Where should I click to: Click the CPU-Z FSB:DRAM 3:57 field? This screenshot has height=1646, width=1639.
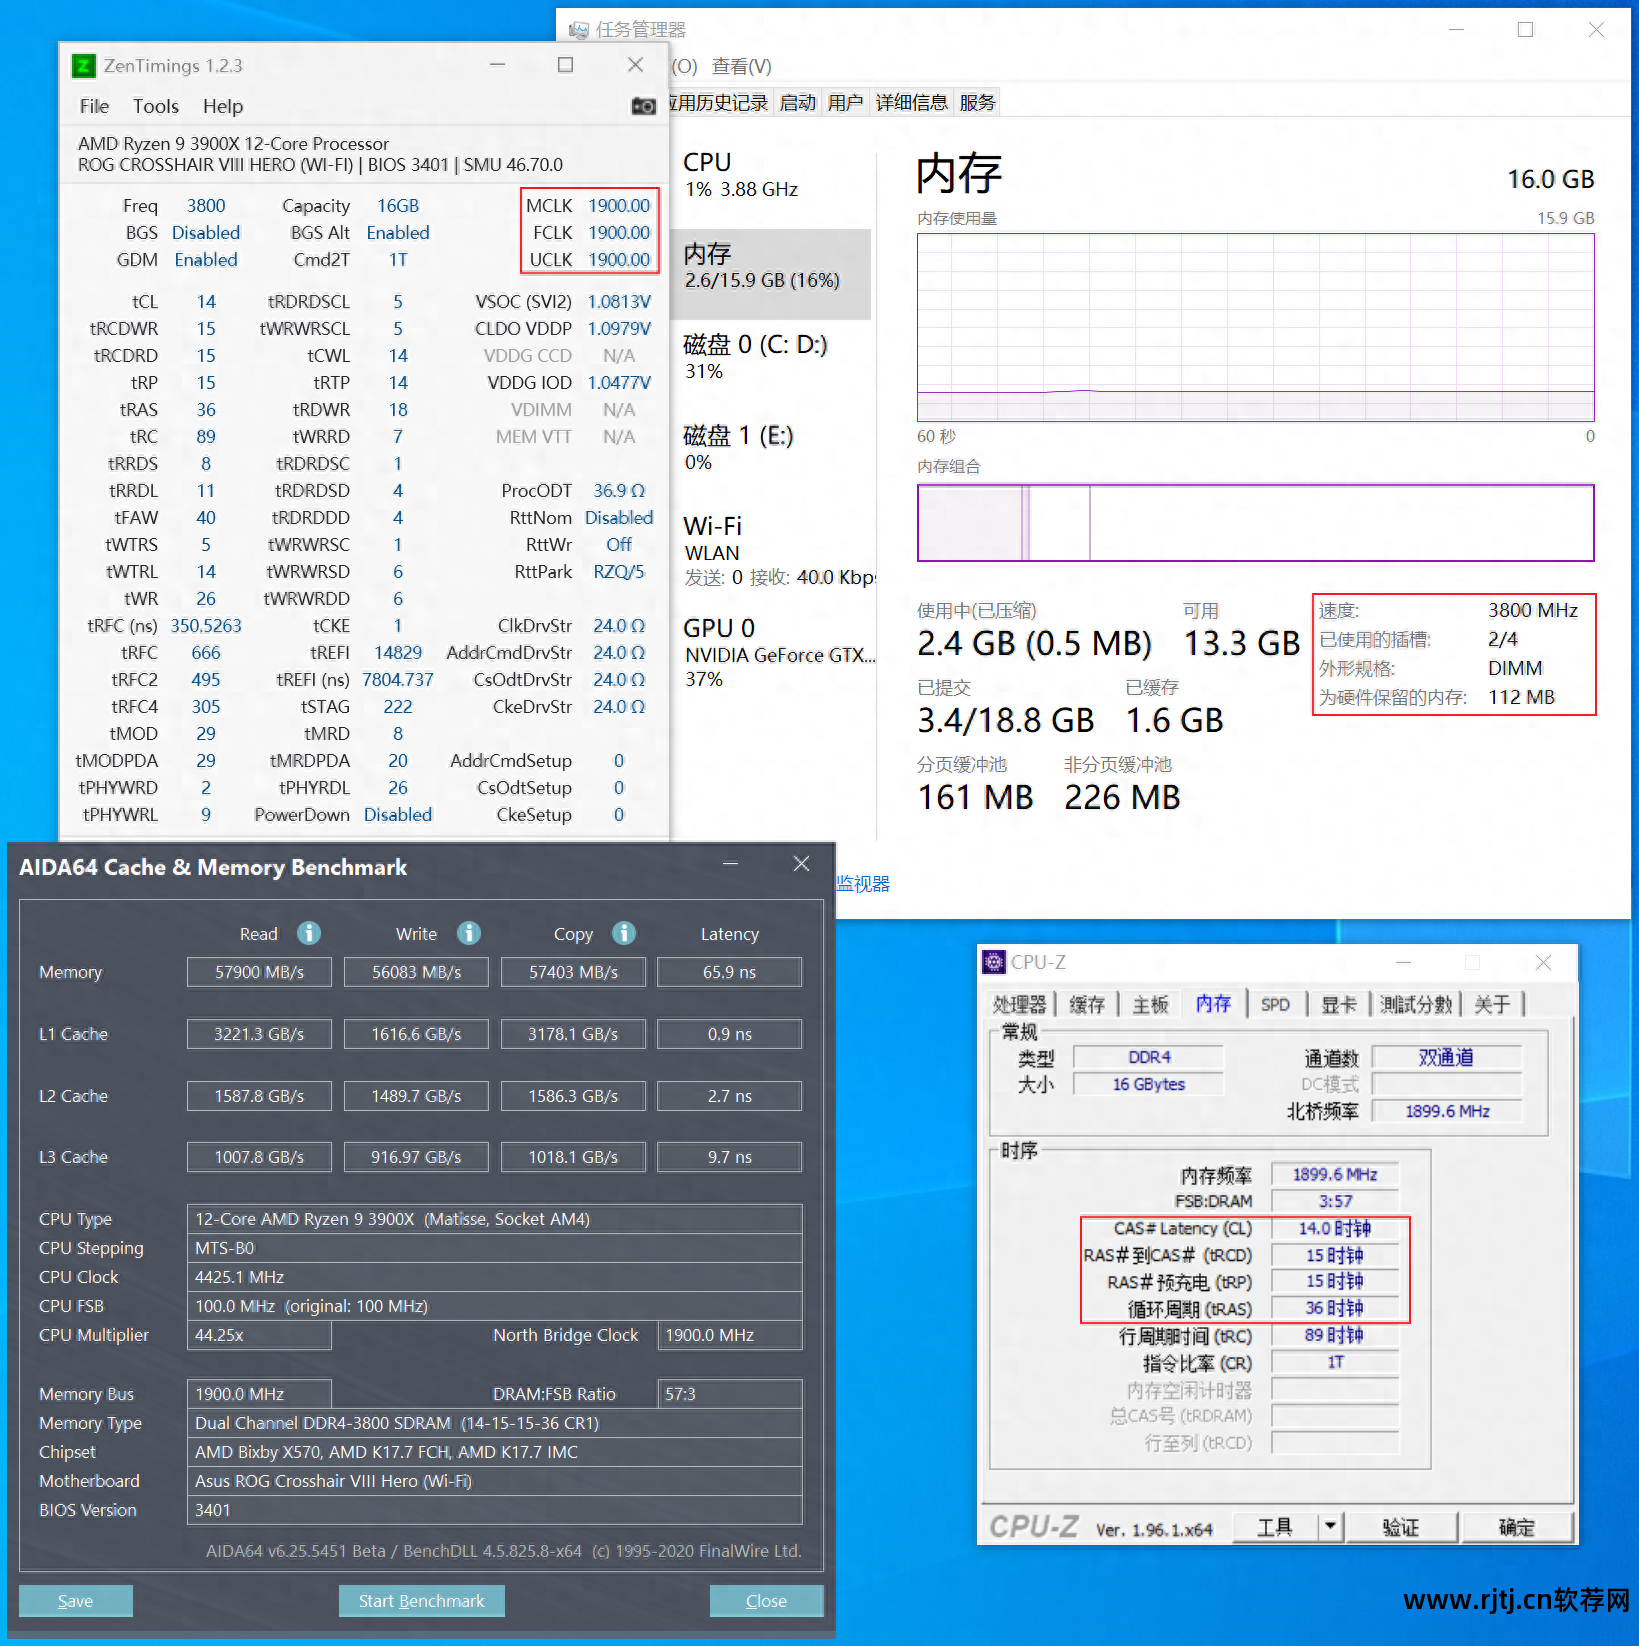coord(1335,1201)
